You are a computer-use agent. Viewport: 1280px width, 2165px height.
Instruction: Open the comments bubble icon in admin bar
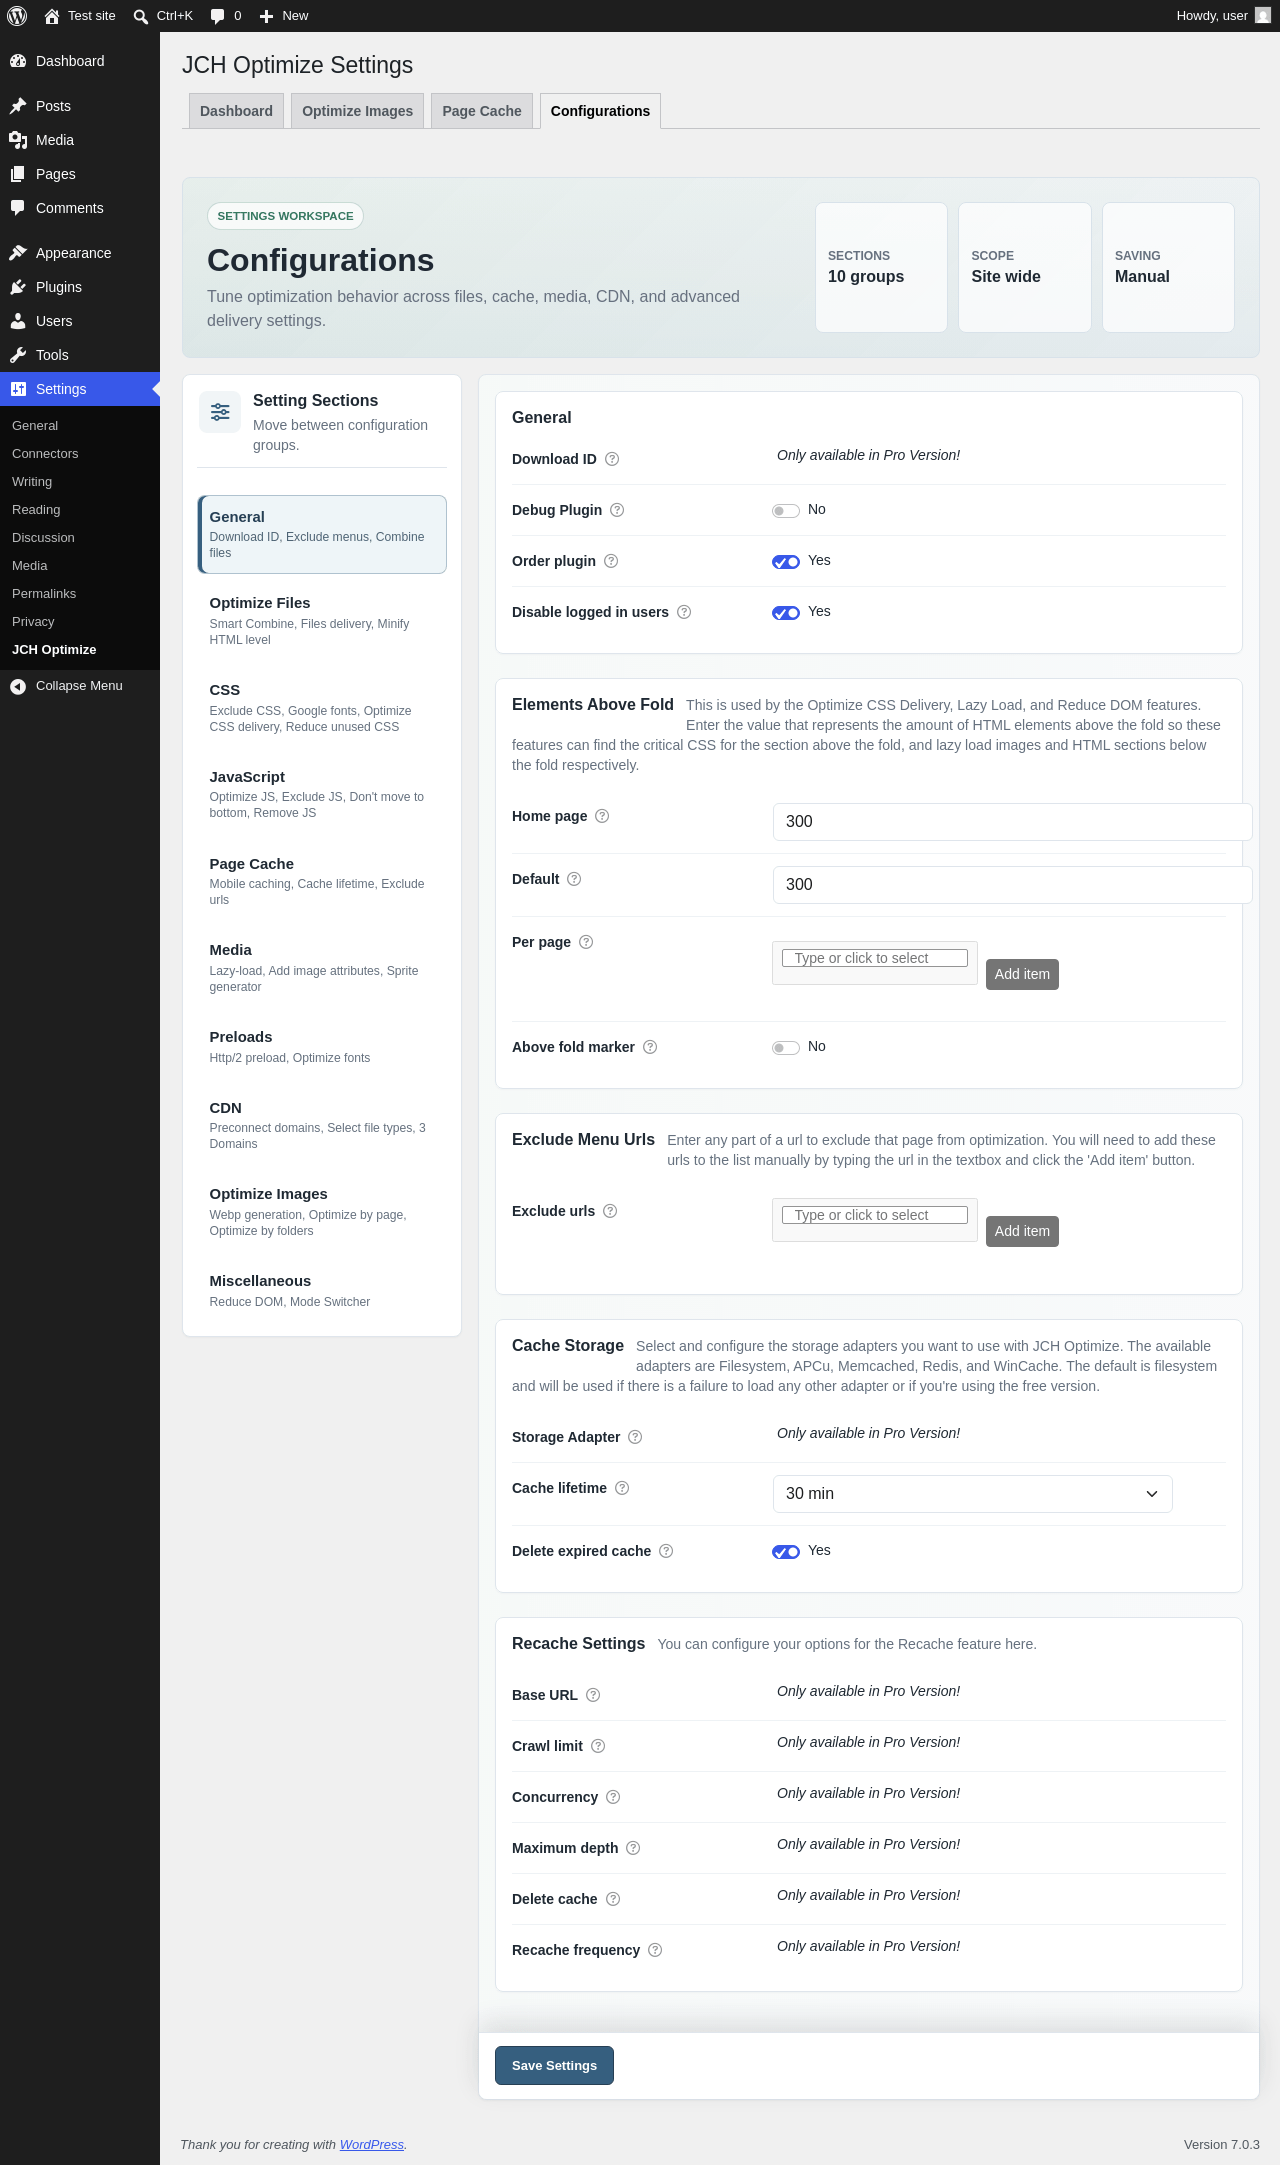pyautogui.click(x=218, y=16)
